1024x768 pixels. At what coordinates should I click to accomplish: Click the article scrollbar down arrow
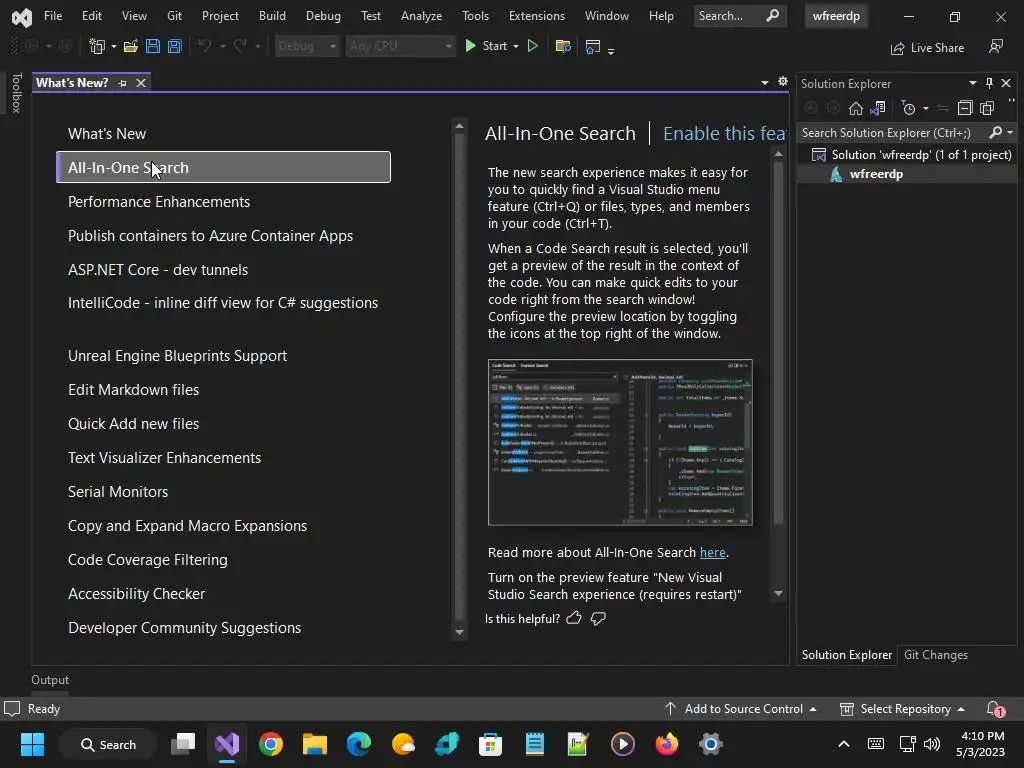778,594
